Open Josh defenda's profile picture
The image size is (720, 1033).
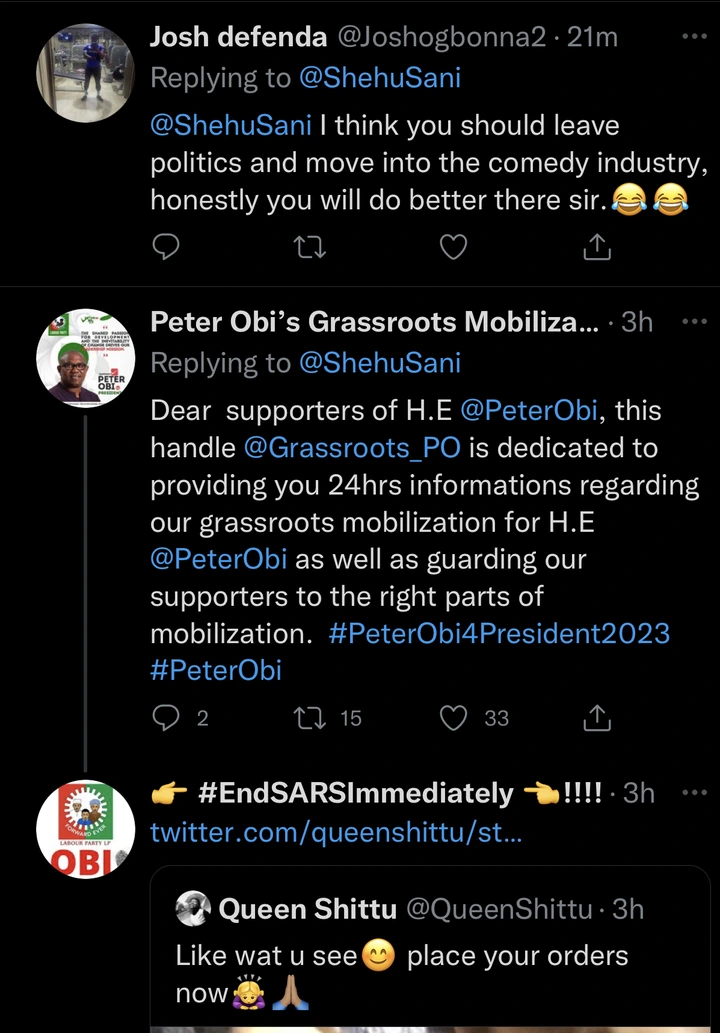coord(85,72)
